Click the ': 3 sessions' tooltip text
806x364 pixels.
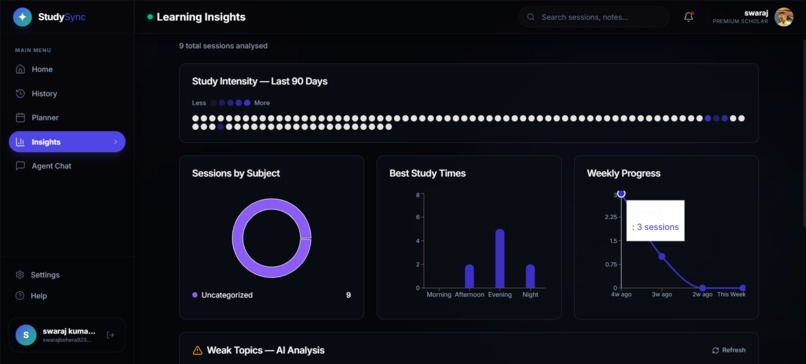point(655,227)
